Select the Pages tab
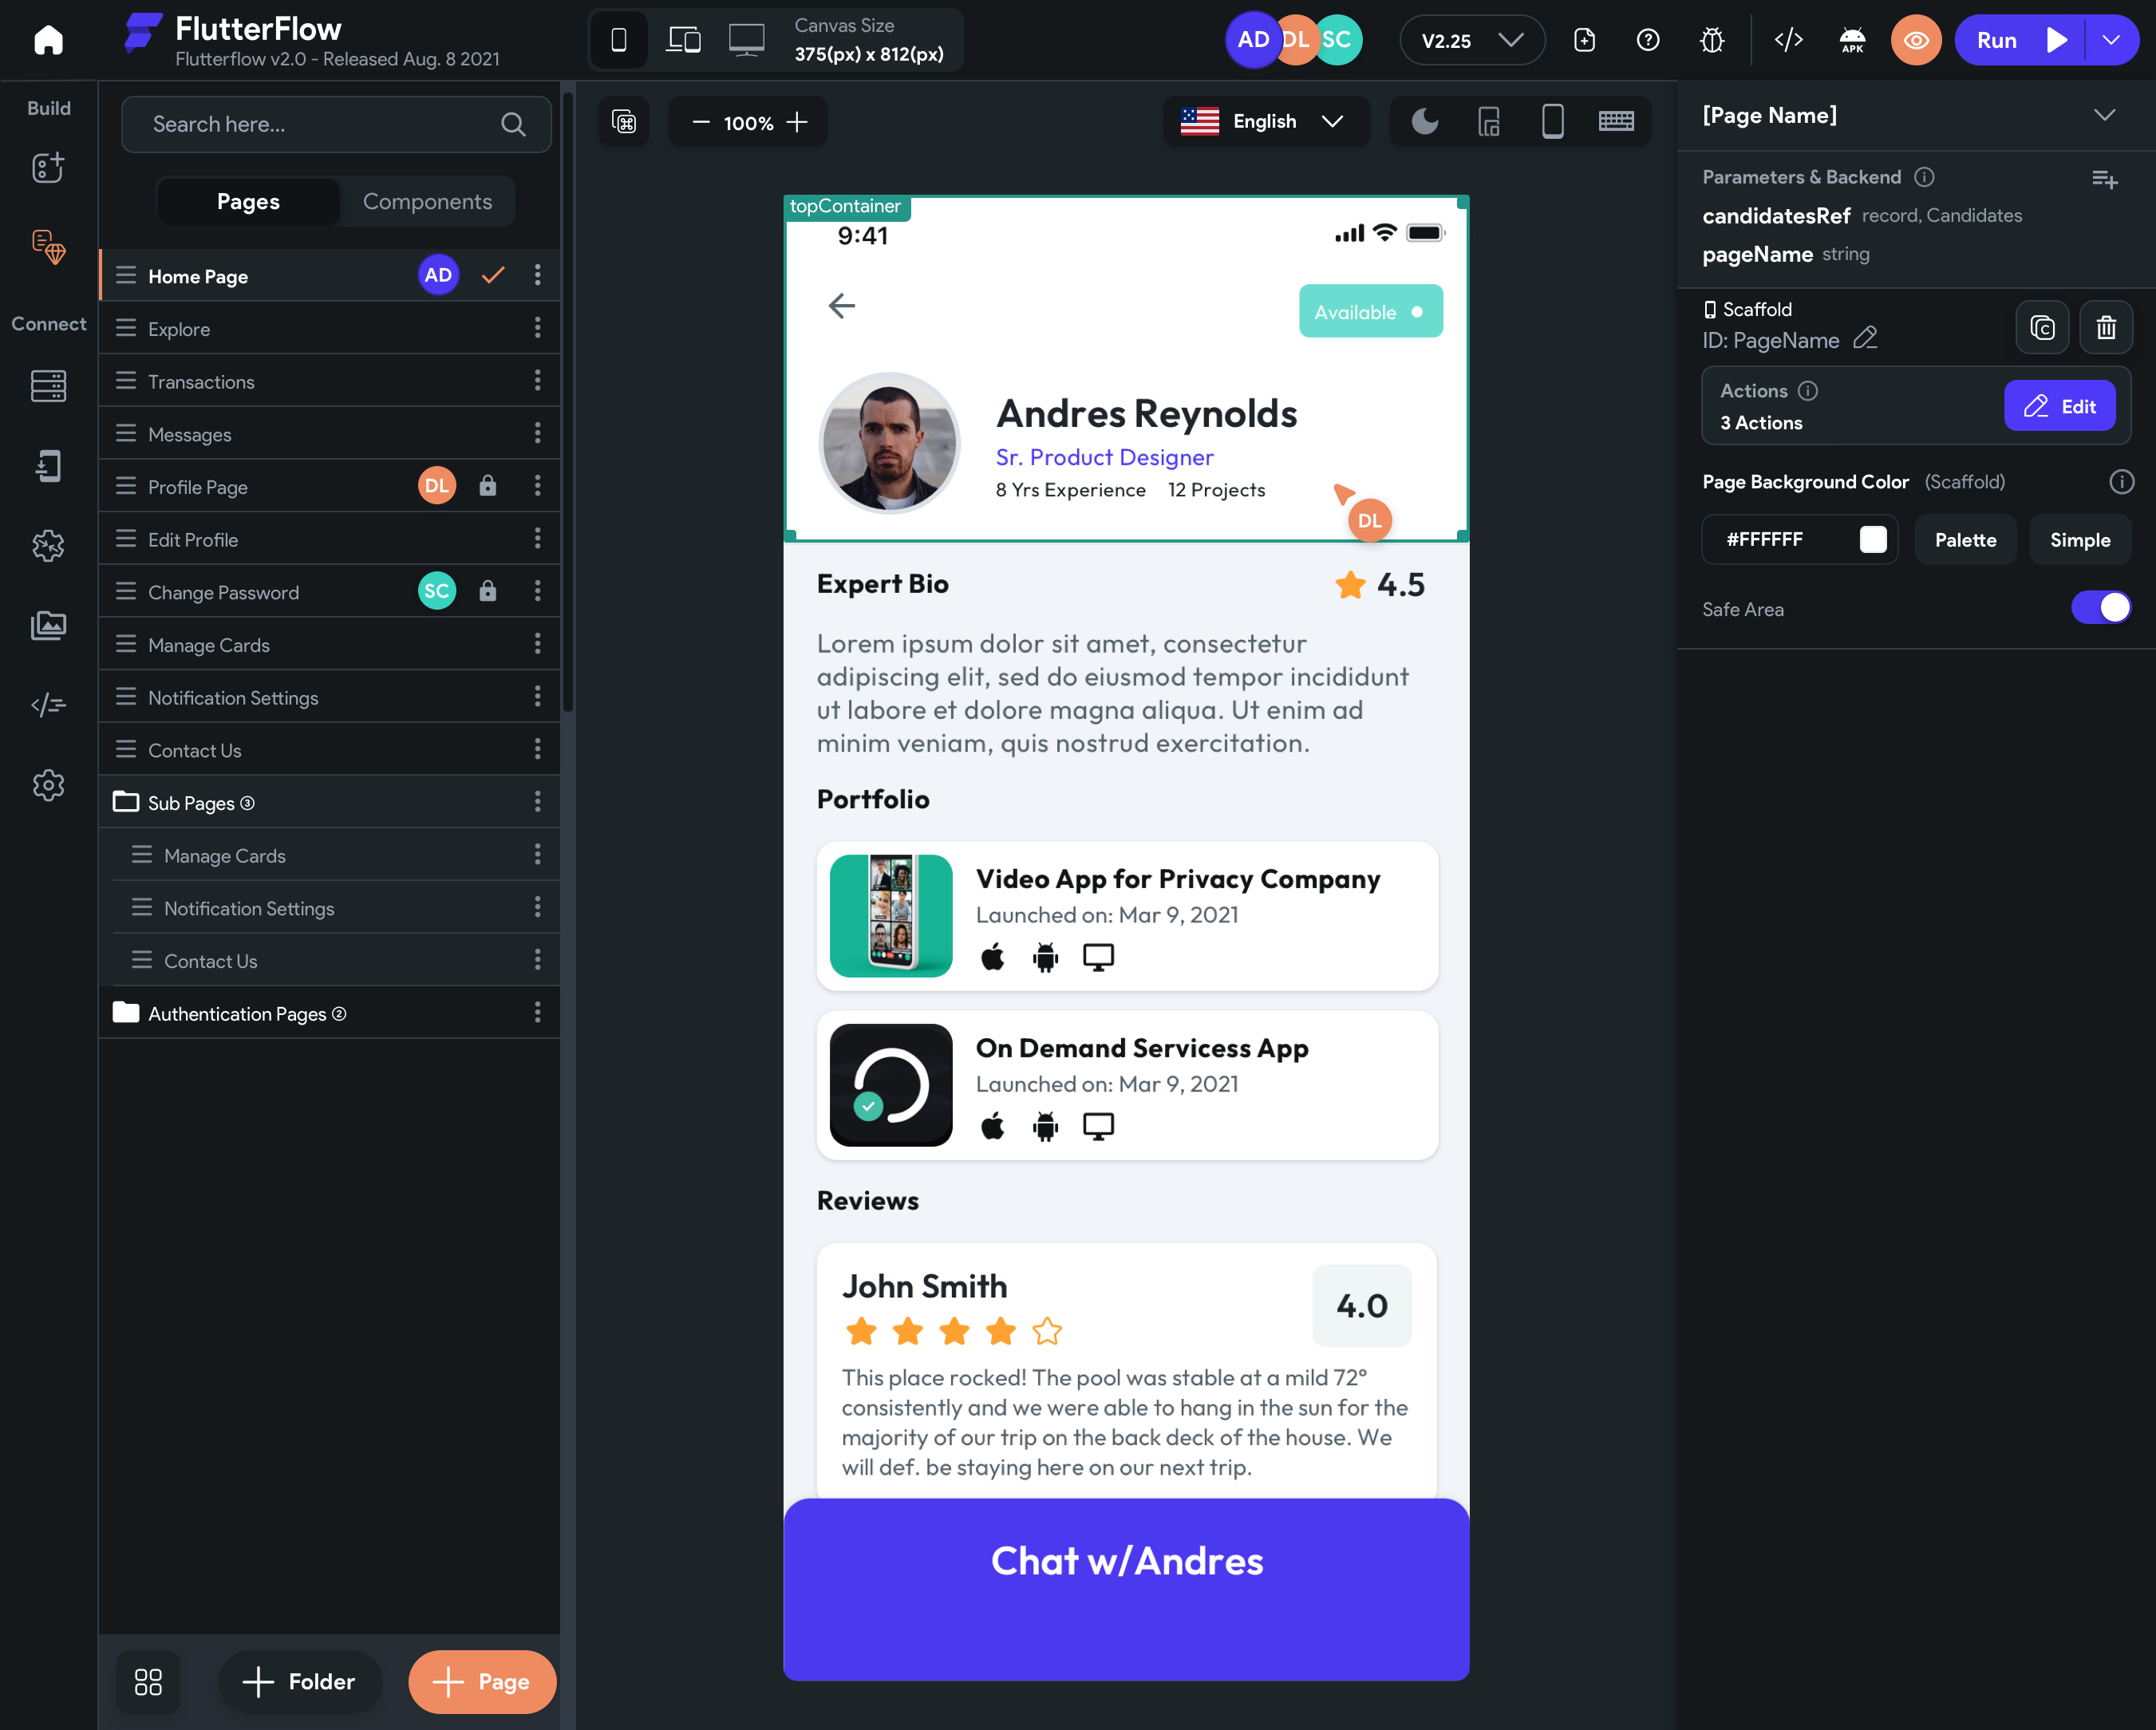2156x1730 pixels. coord(247,201)
